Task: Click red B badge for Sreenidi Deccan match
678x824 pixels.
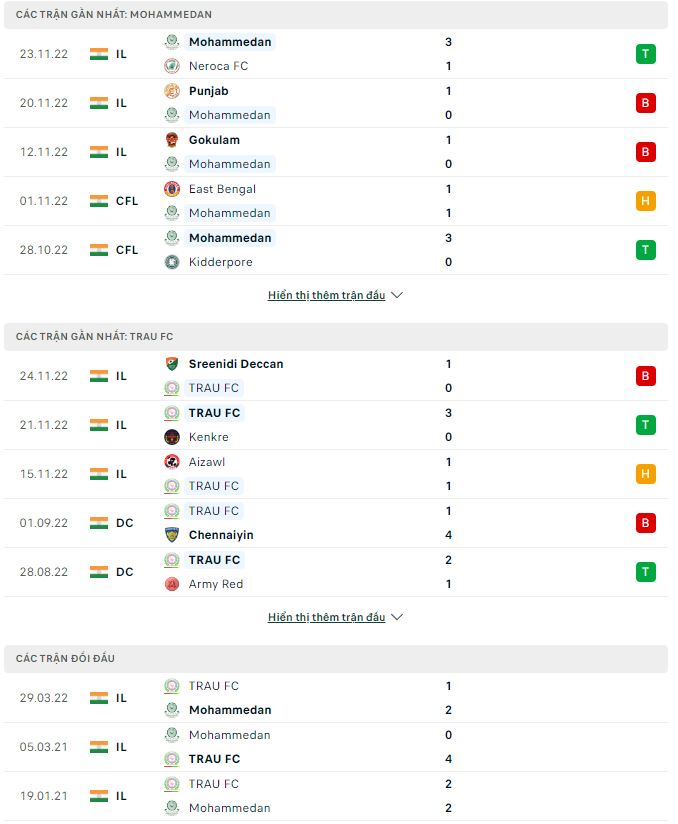Action: coord(645,376)
